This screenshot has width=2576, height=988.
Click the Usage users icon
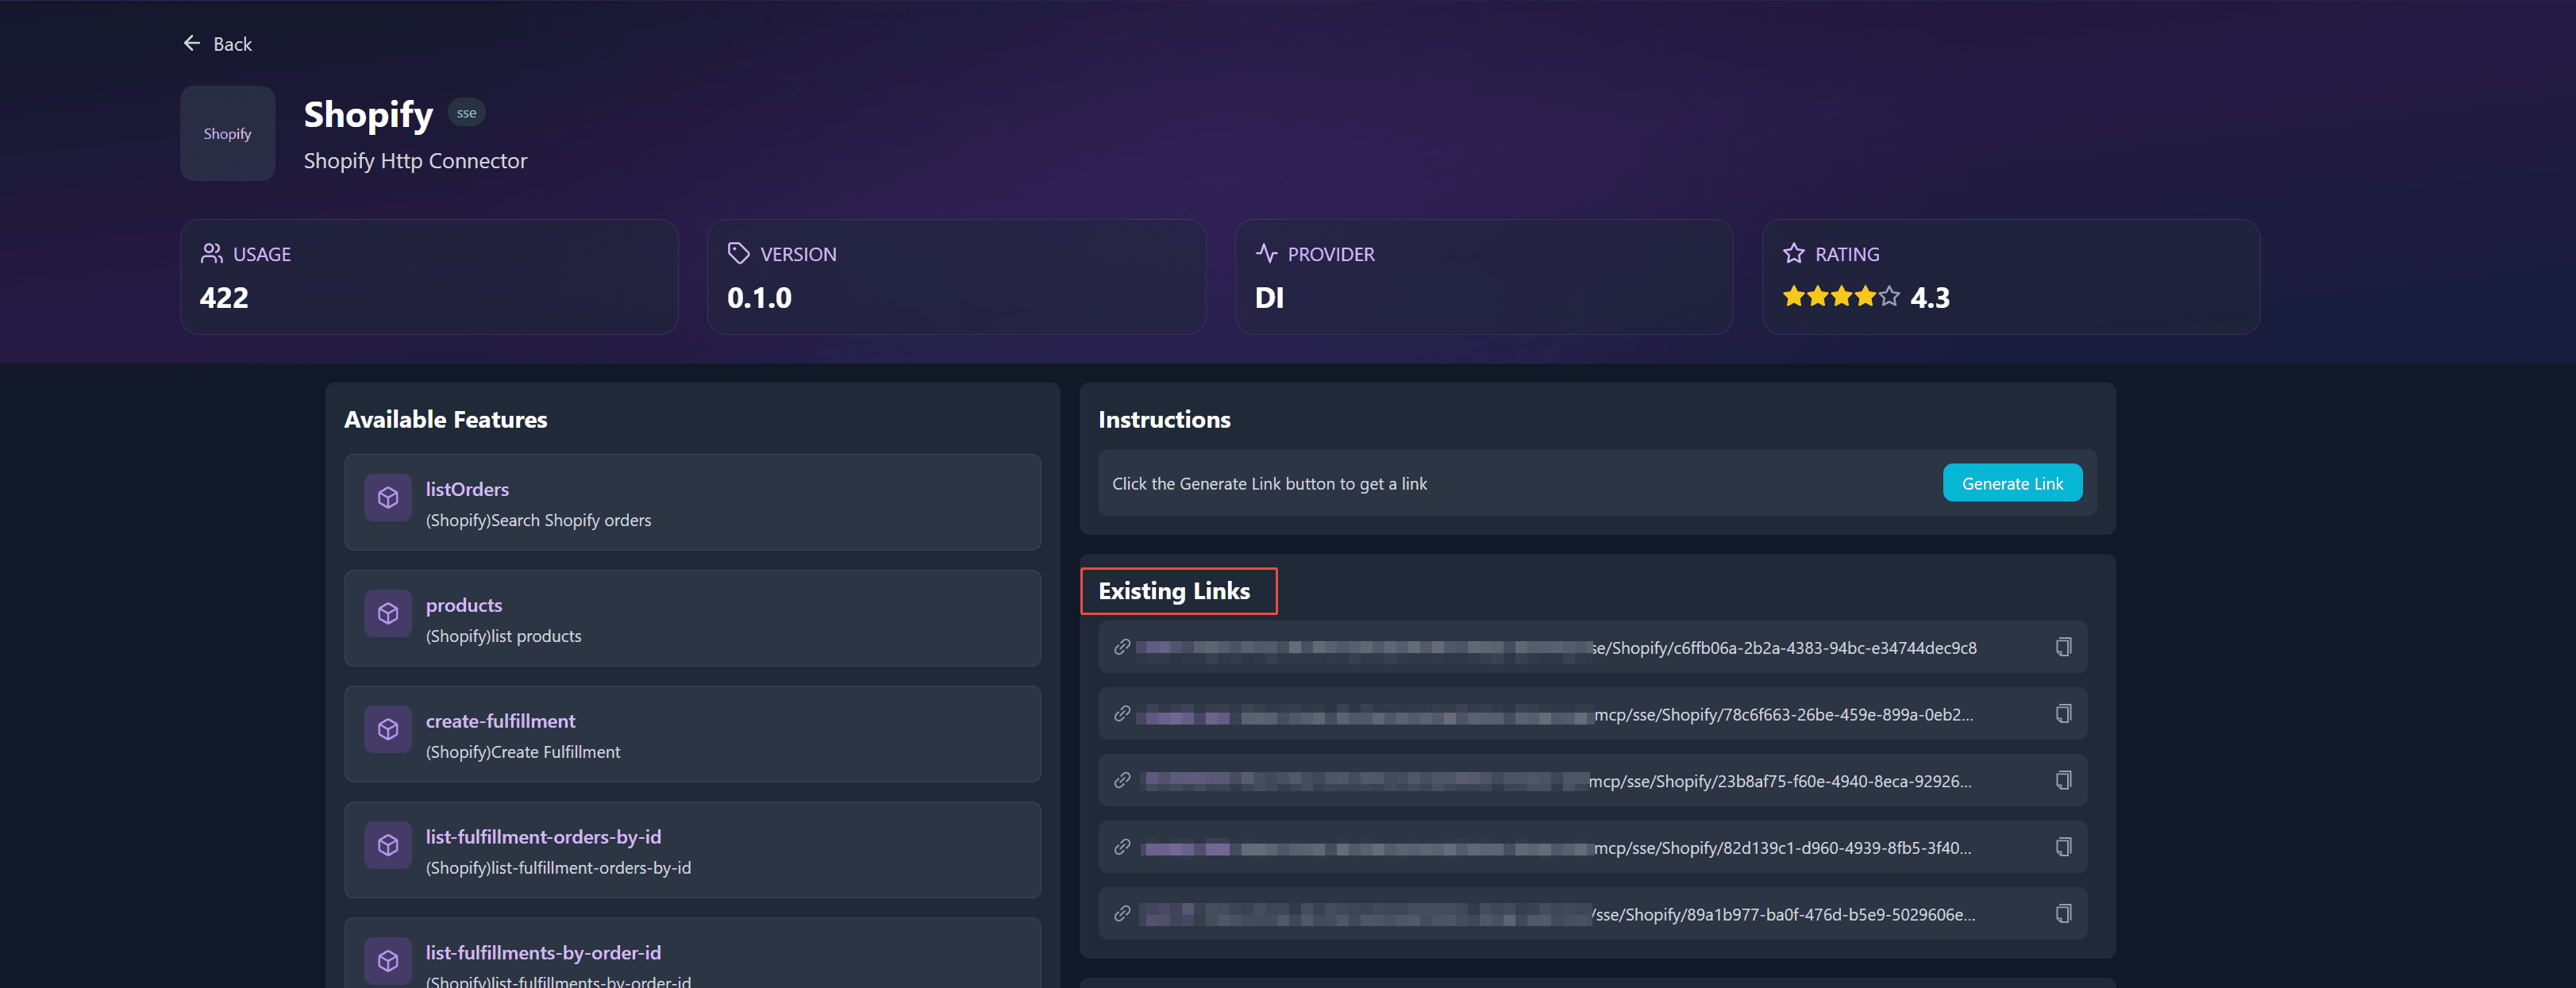point(212,254)
